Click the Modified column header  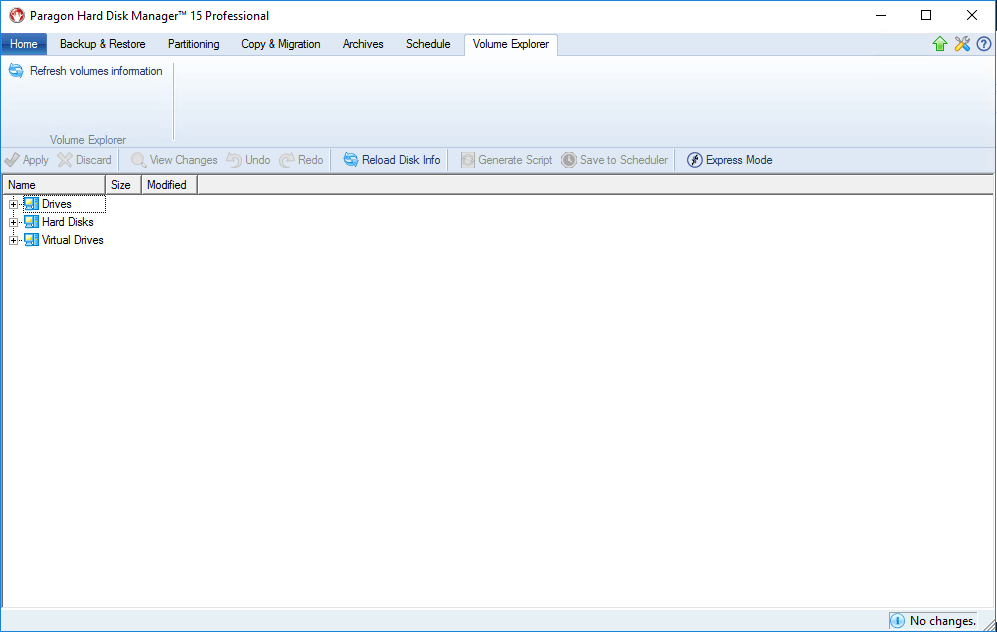[x=168, y=185]
